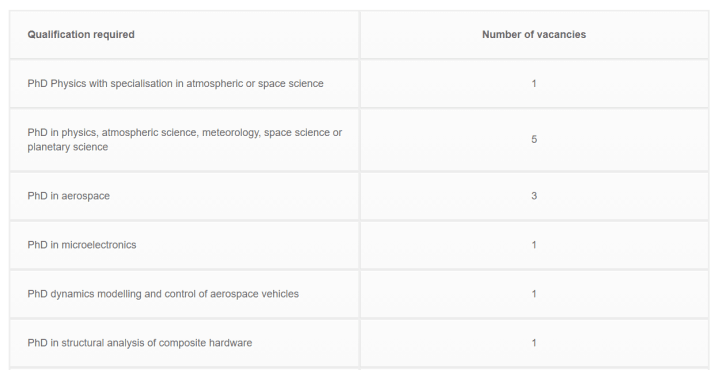The width and height of the screenshot is (720, 370).
Task: Click vacancy count 1 for aerospace vehicles
Action: tap(534, 294)
